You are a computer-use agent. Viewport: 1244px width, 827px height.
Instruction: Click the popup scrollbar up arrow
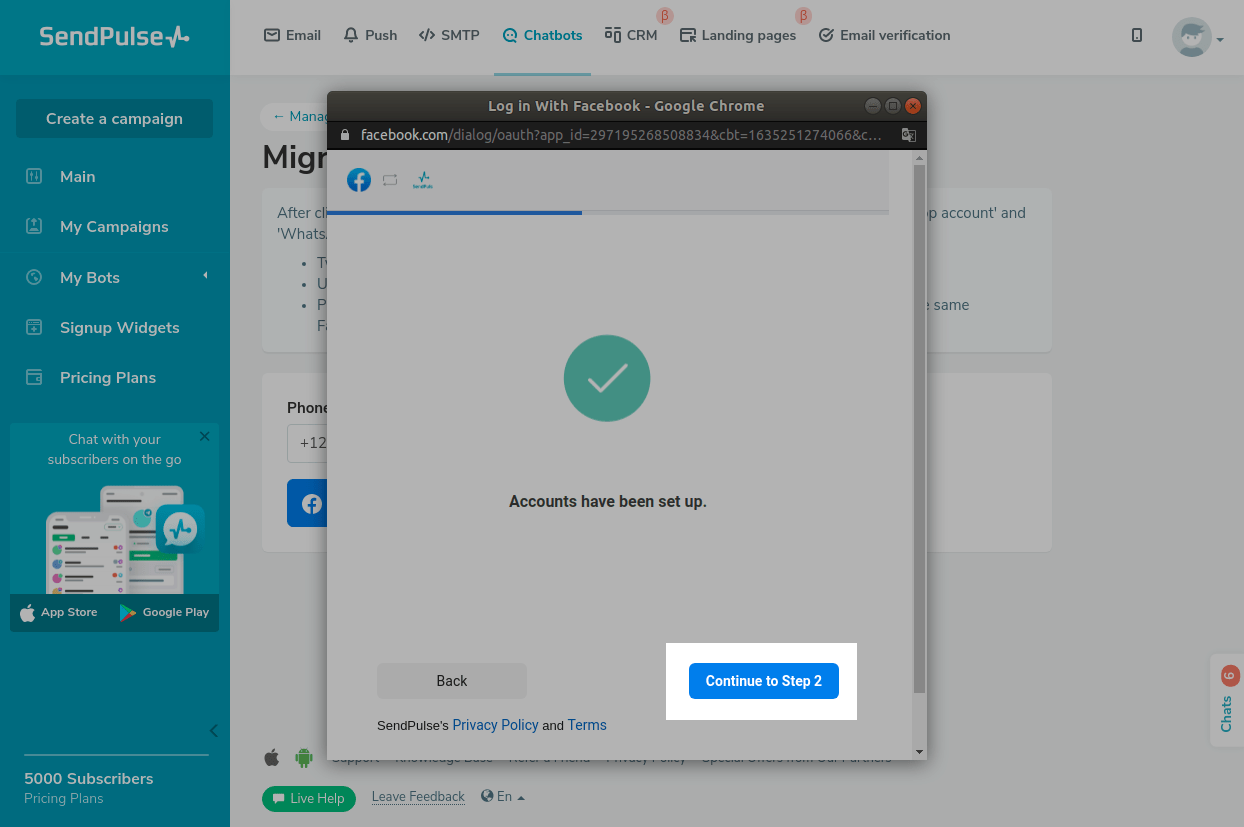919,157
